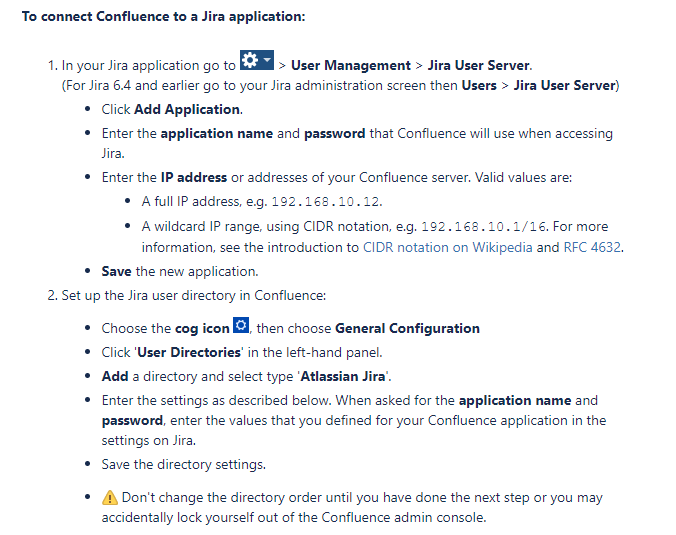
Task: Click the bold text 'User Directories'
Action: click(x=189, y=352)
